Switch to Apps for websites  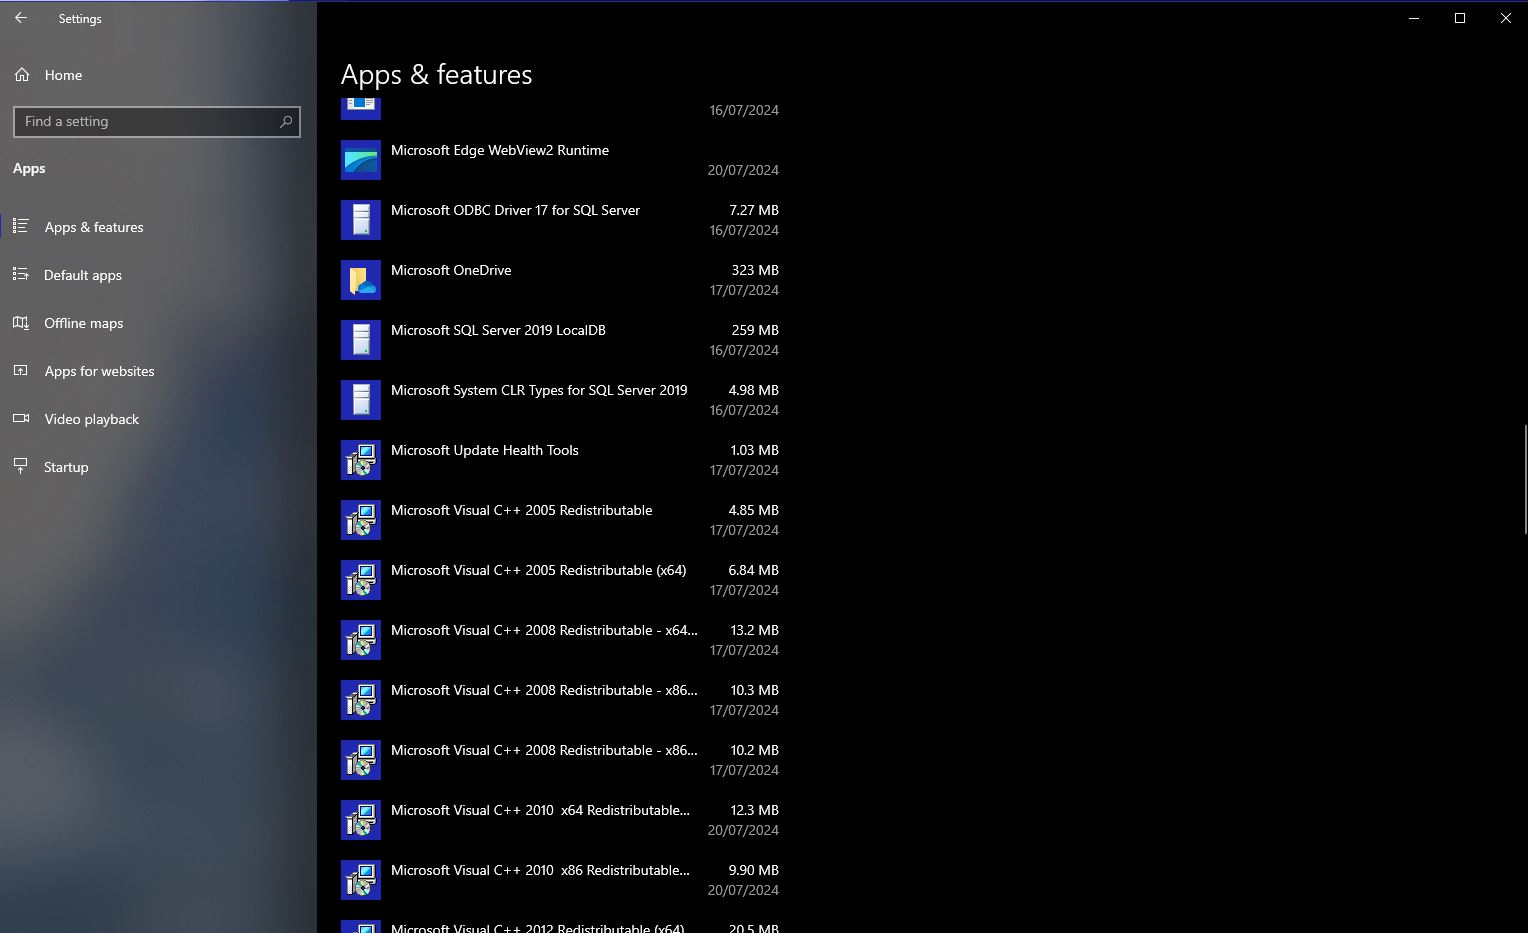pos(99,371)
